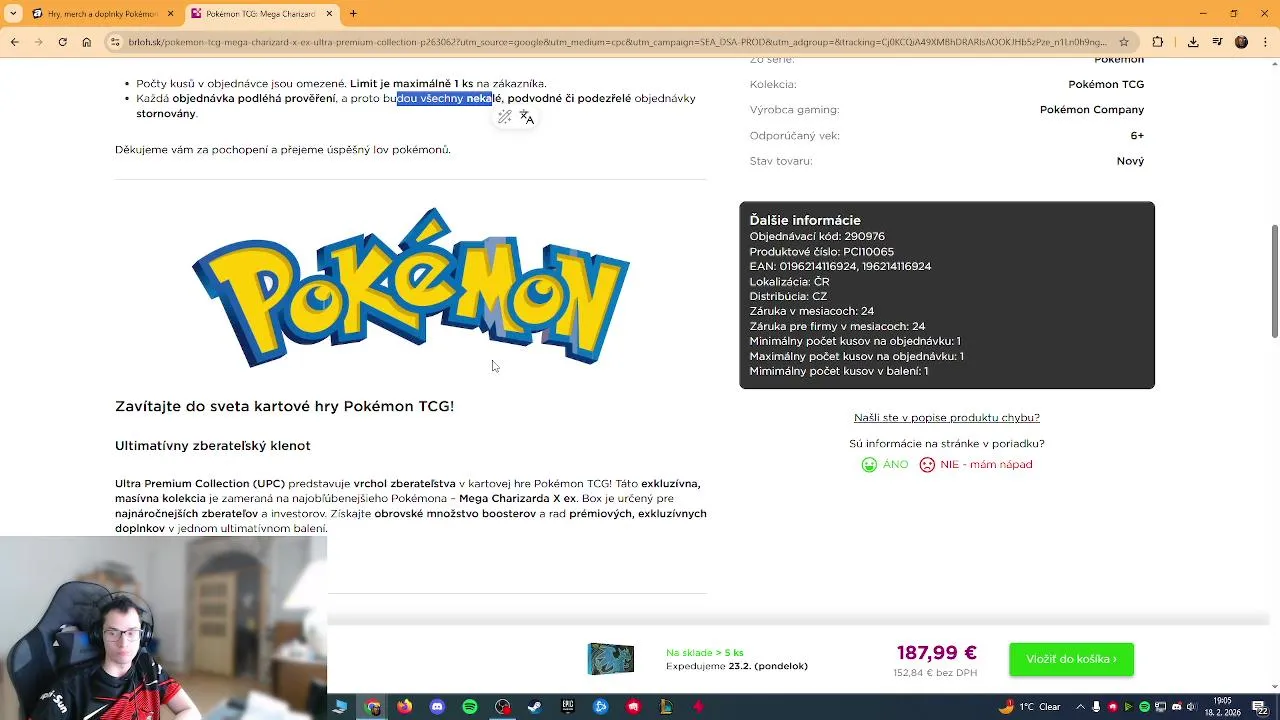Screen dimensions: 1280x720
Task: View site information icon in address bar
Action: (x=116, y=42)
